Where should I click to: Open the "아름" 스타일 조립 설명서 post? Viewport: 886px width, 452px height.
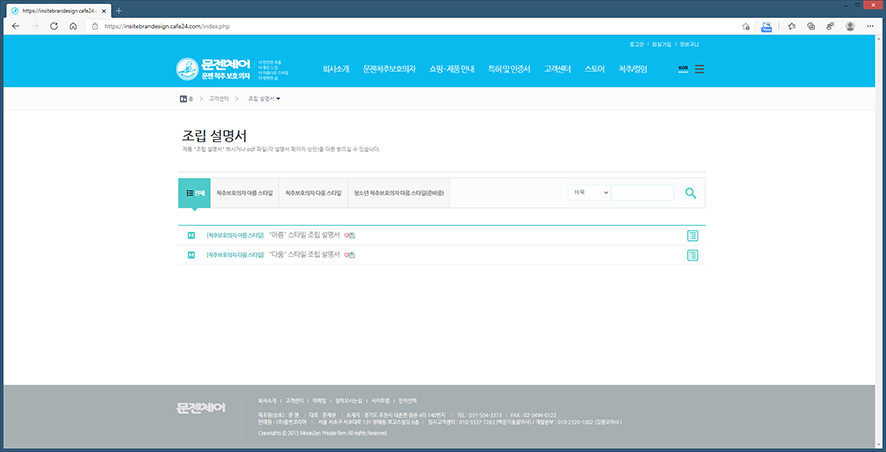pyautogui.click(x=304, y=236)
